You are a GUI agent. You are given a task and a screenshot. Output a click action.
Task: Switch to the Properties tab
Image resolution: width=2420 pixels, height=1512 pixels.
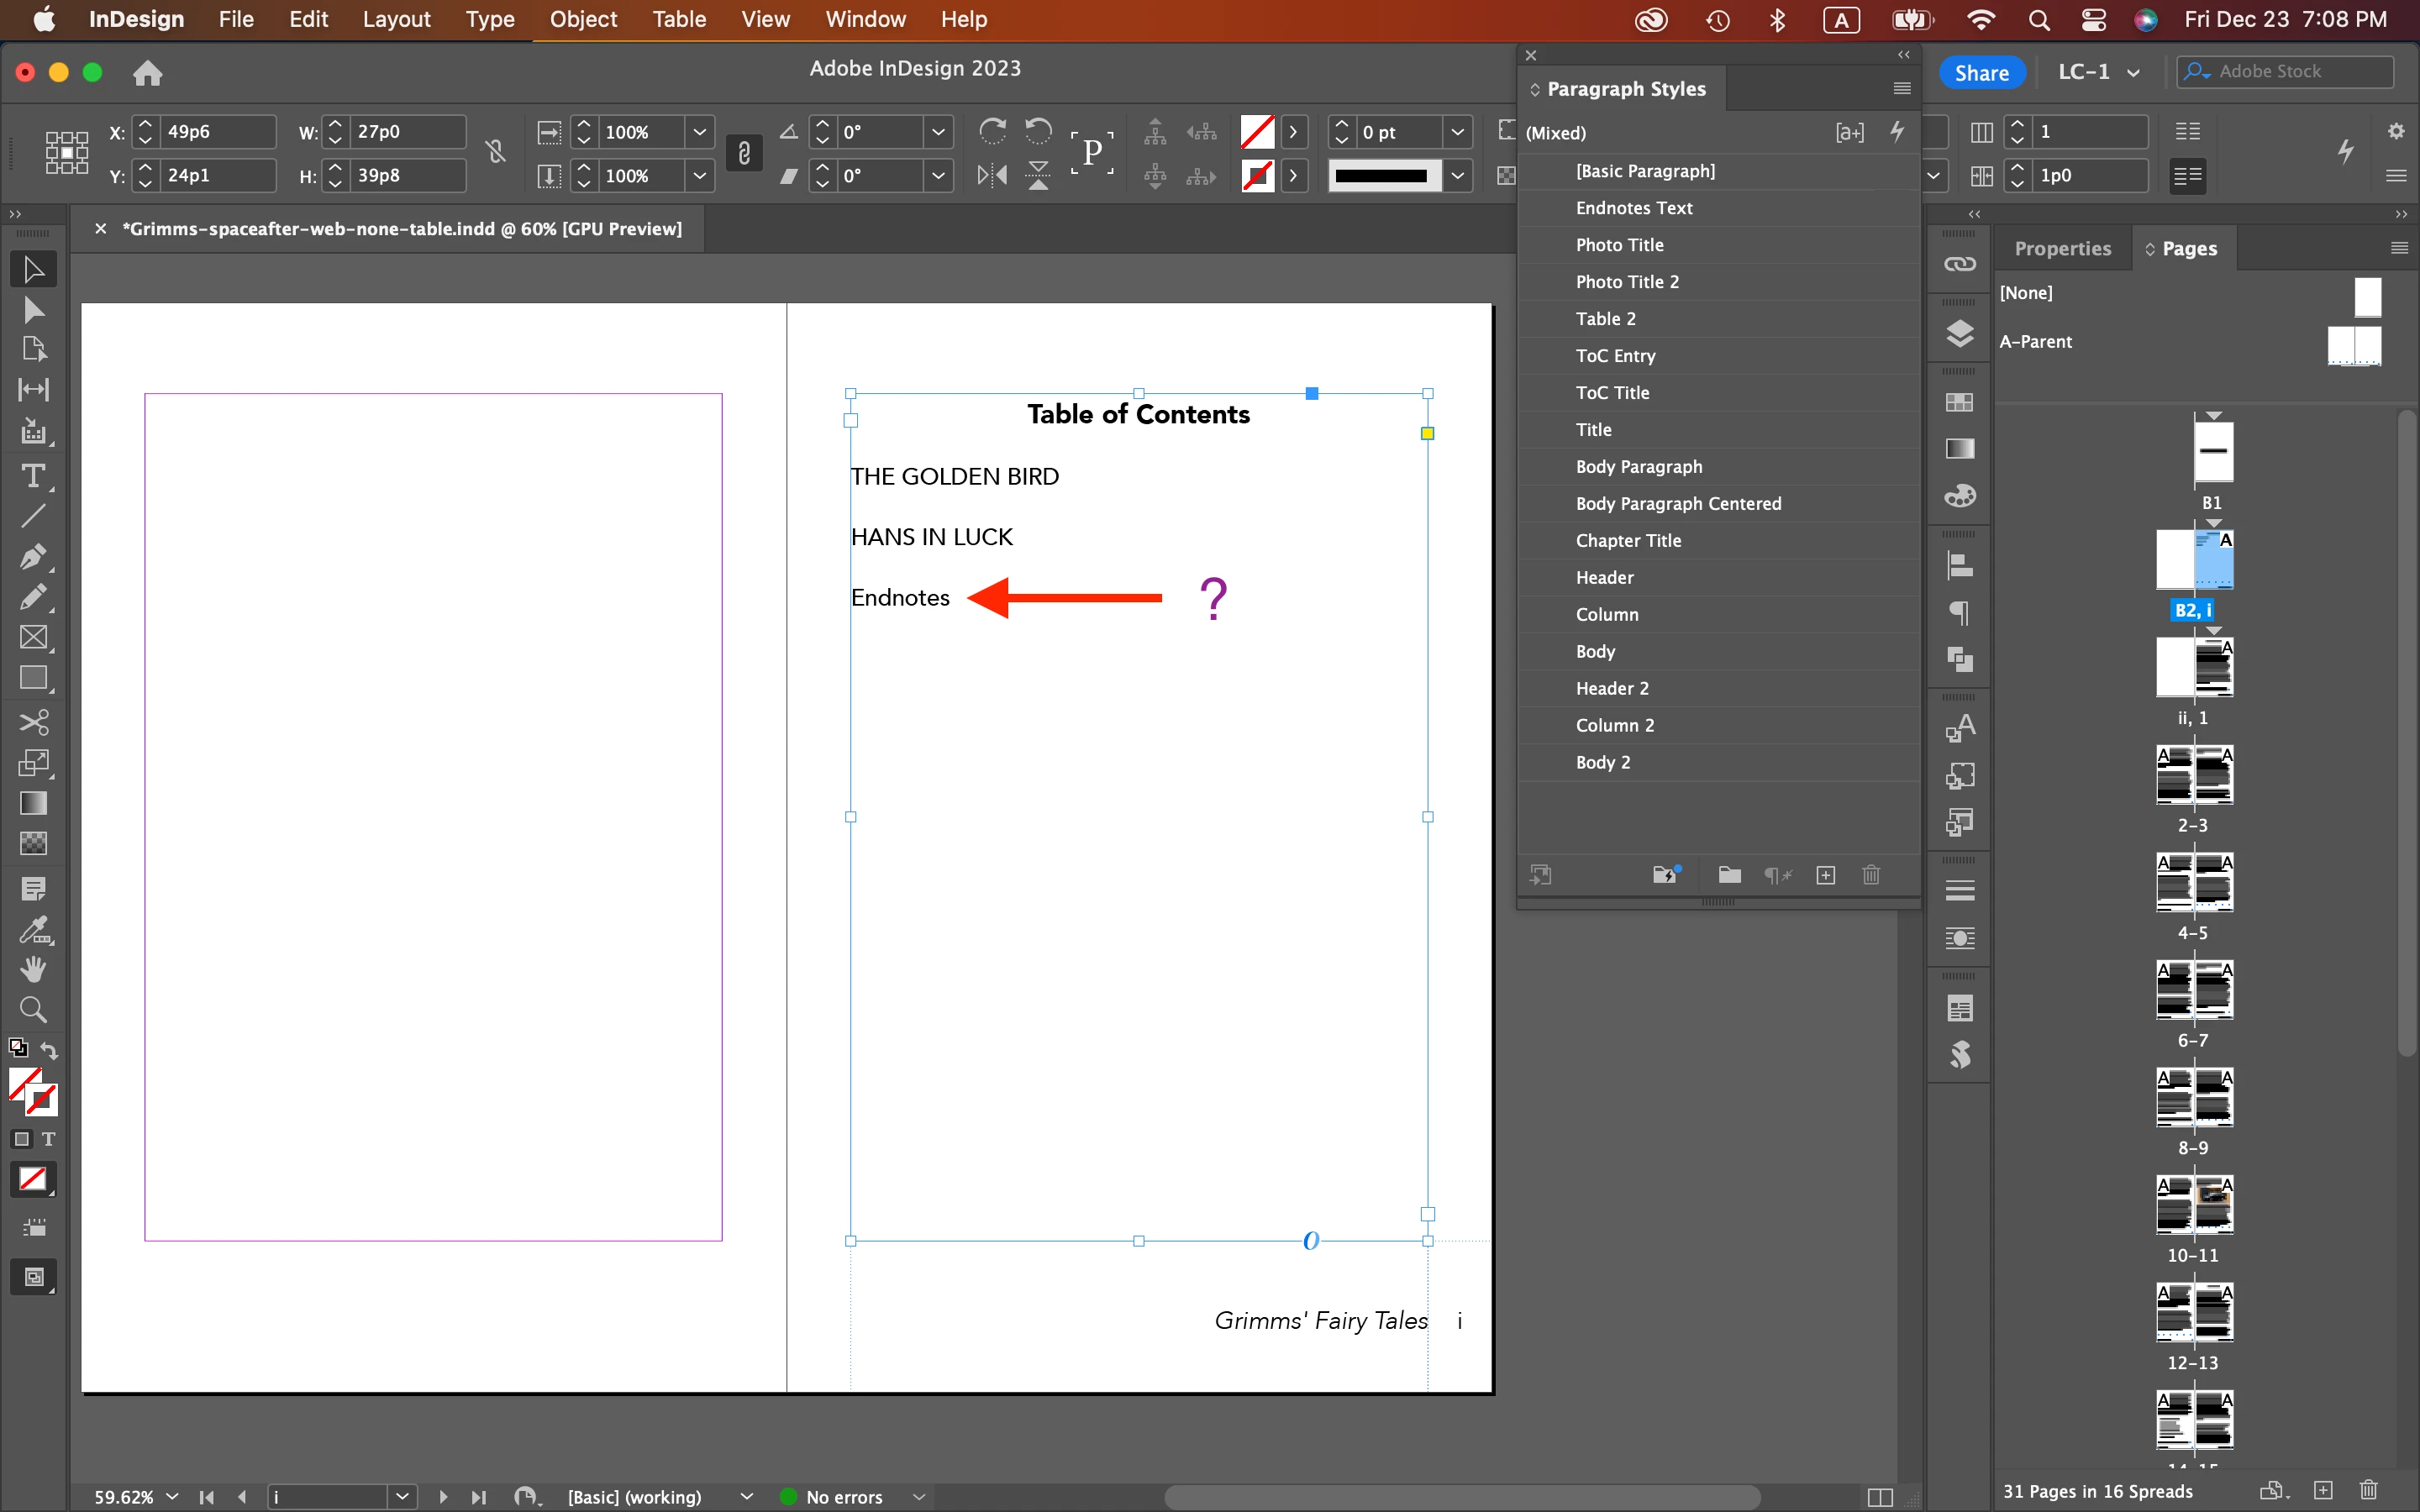pyautogui.click(x=2062, y=248)
